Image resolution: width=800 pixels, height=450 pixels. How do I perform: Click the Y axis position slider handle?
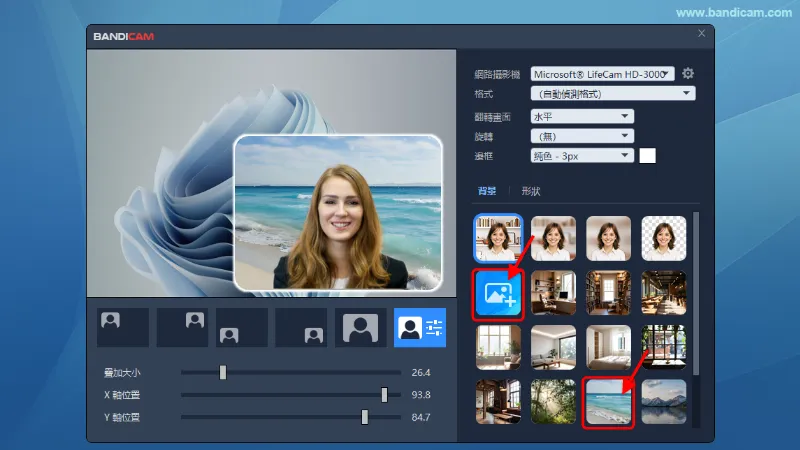tap(365, 417)
